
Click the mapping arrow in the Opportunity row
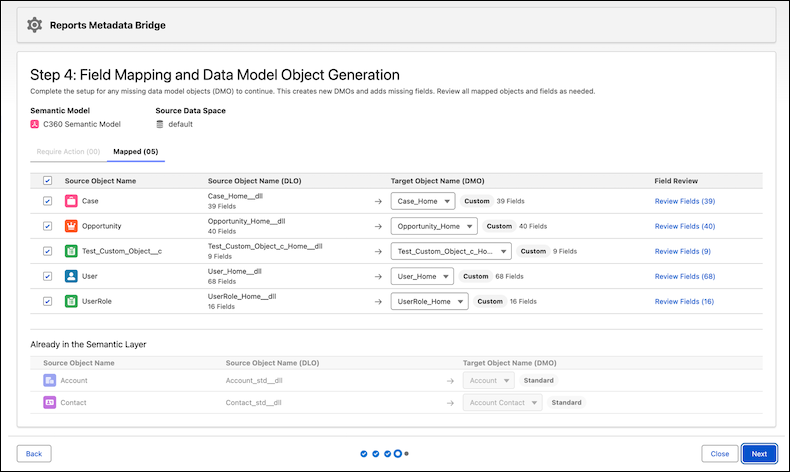point(378,227)
